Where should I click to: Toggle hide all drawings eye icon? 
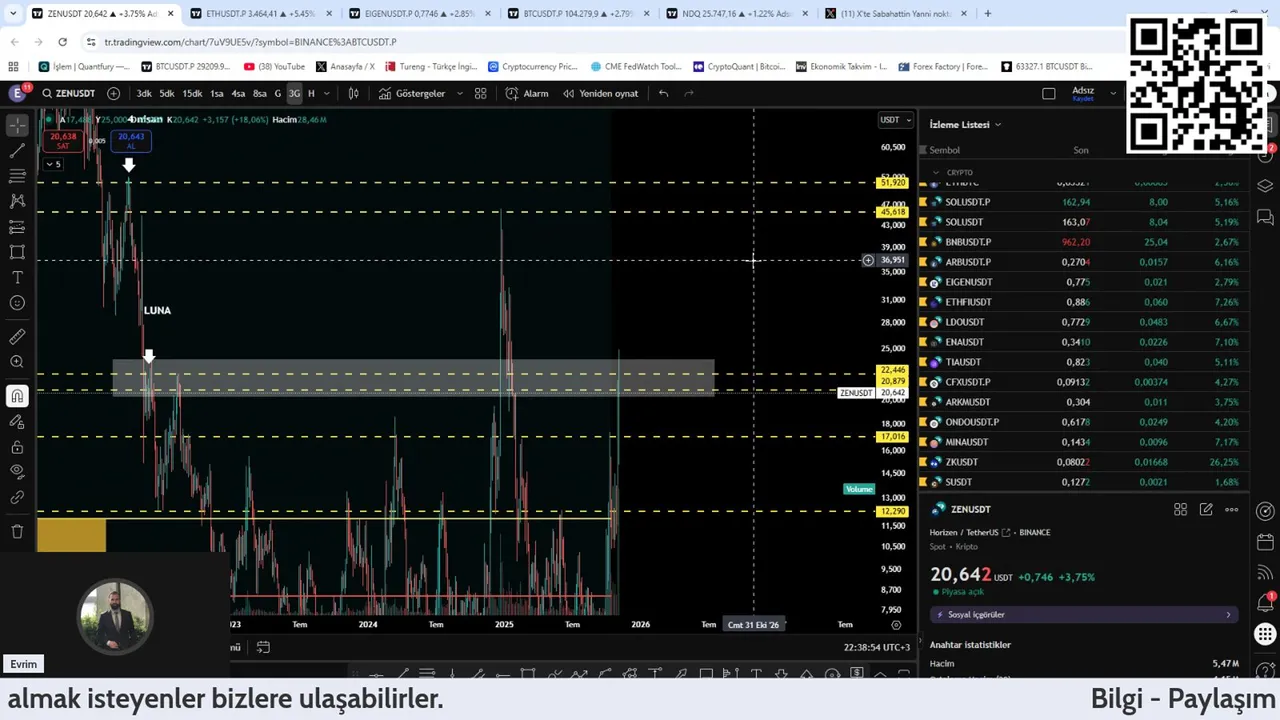[17, 471]
